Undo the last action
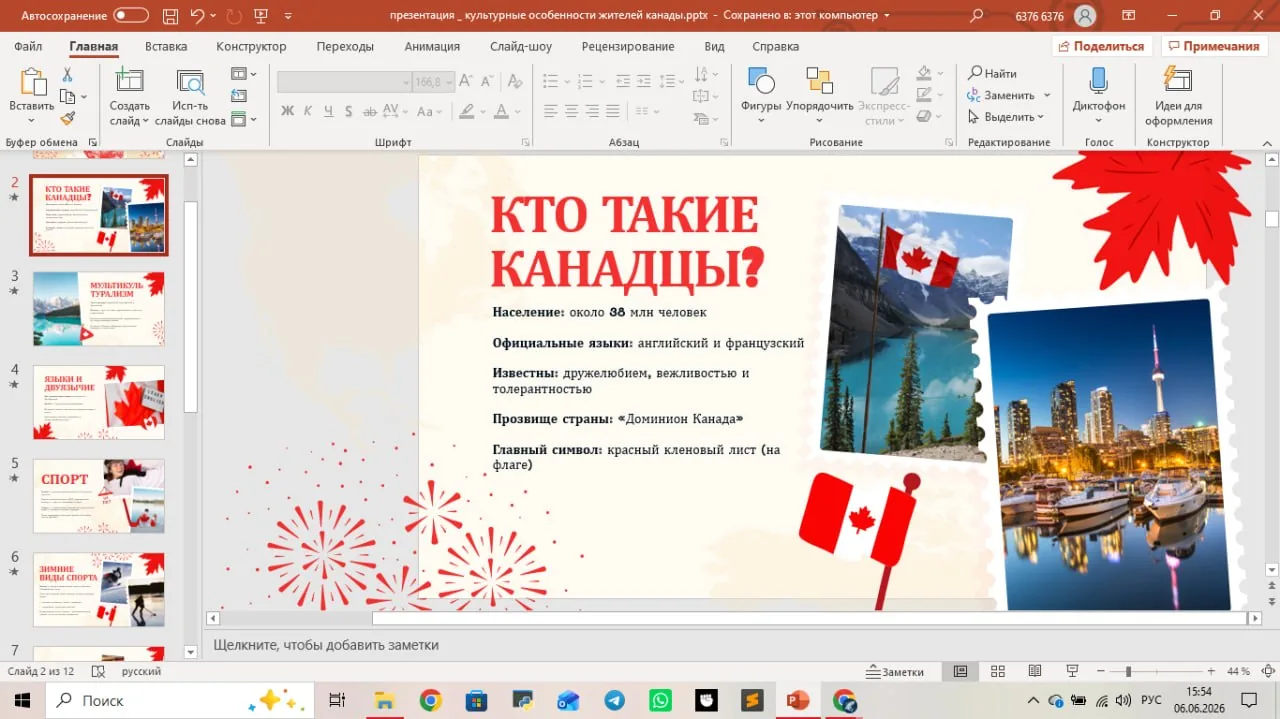 coord(197,15)
